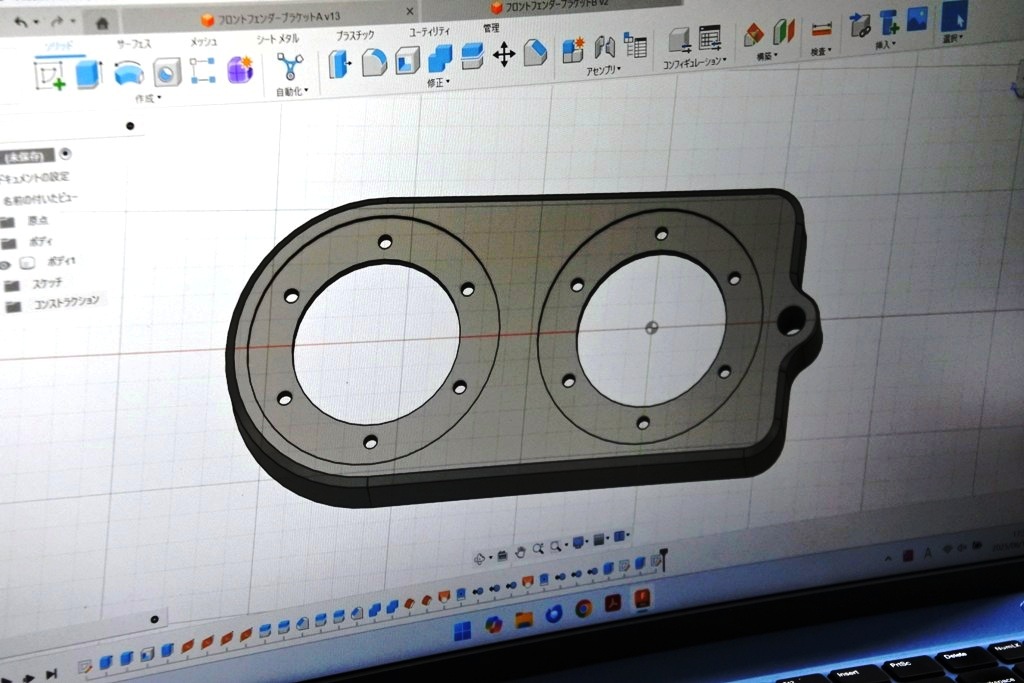Select the Revolve tool icon

coord(129,73)
